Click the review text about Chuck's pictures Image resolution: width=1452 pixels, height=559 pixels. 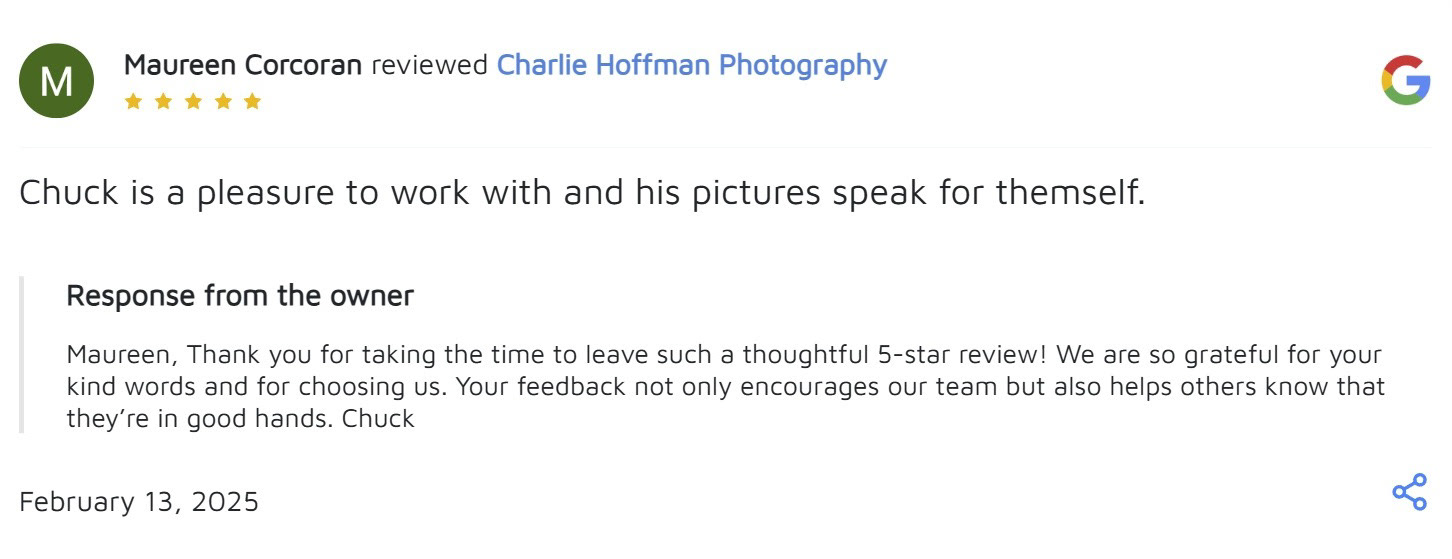(581, 192)
